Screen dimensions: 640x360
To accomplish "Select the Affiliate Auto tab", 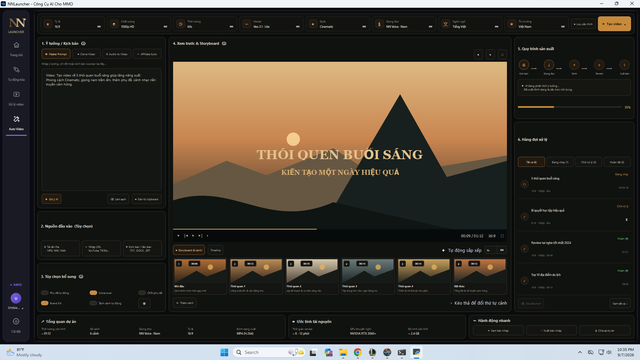I will (x=147, y=54).
